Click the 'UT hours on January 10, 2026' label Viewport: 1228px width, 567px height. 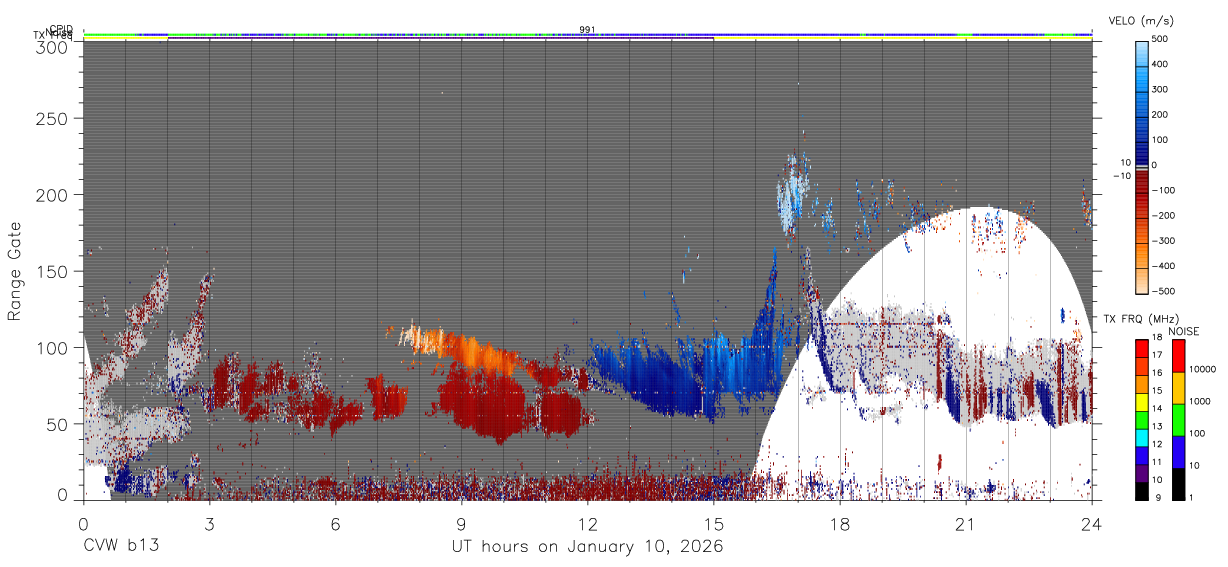(x=588, y=547)
